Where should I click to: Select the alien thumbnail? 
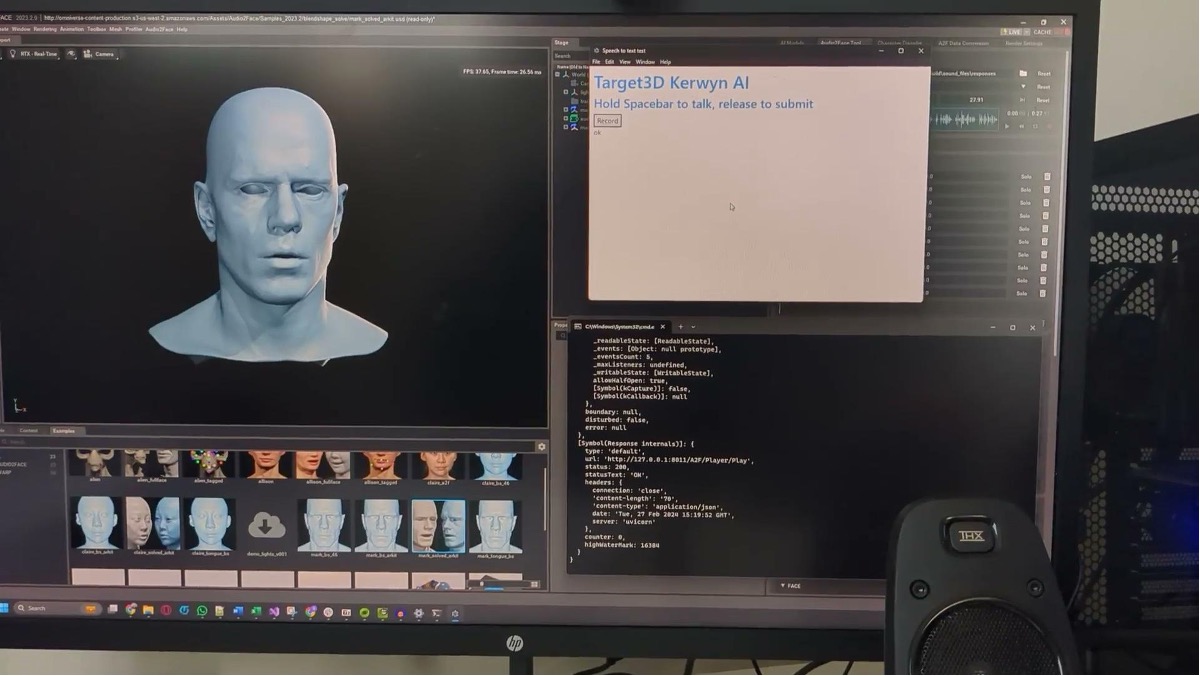click(95, 465)
